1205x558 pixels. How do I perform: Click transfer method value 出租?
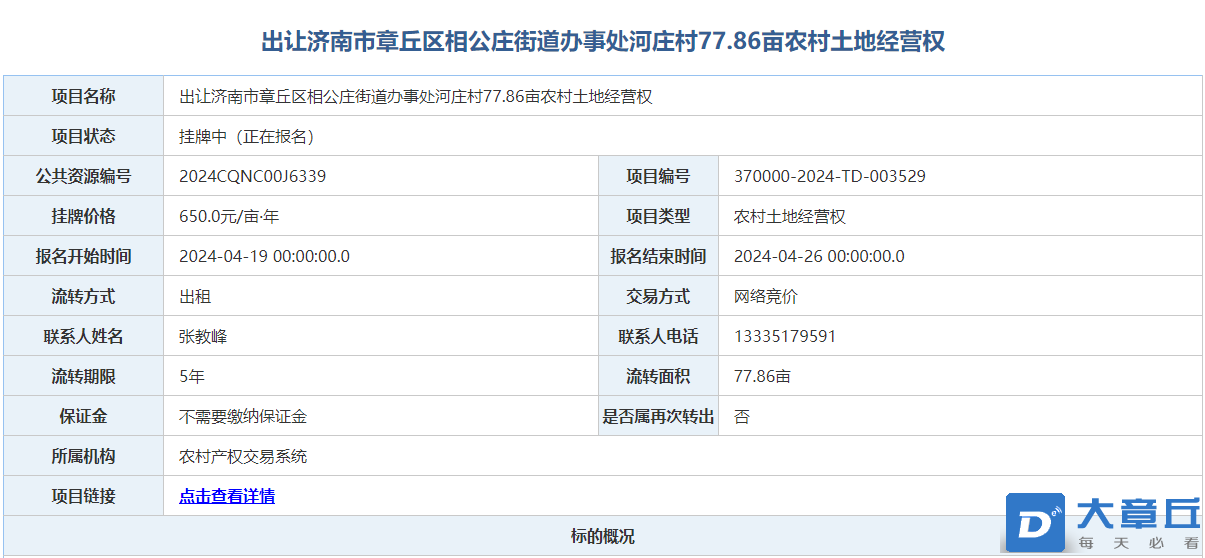[195, 296]
